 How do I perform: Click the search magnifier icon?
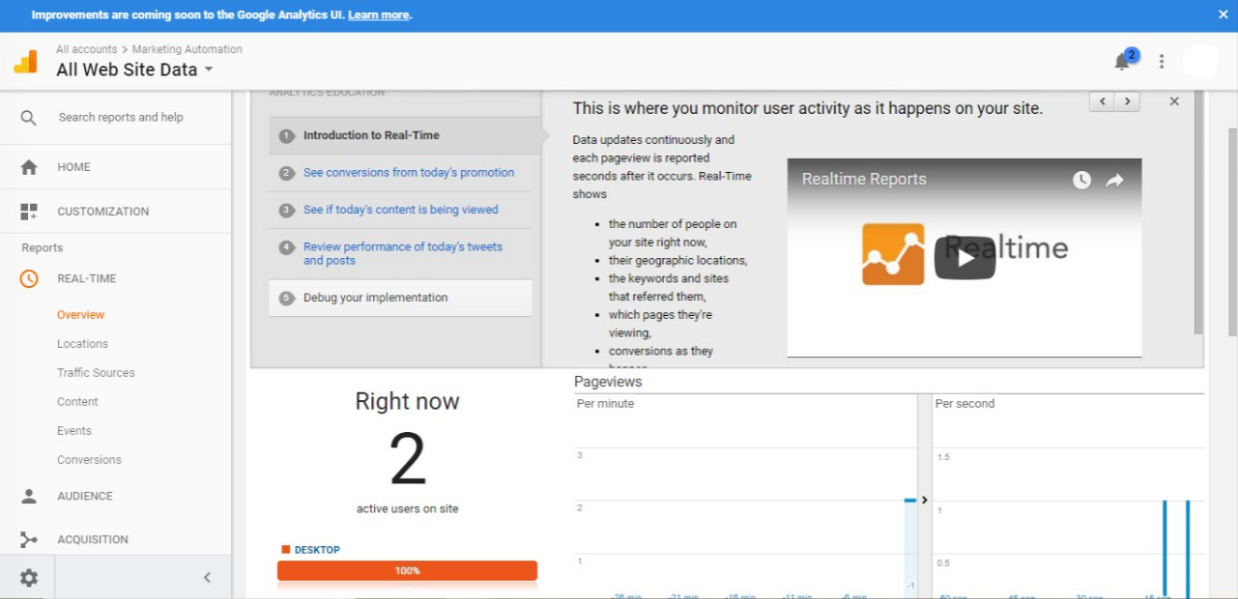point(28,118)
